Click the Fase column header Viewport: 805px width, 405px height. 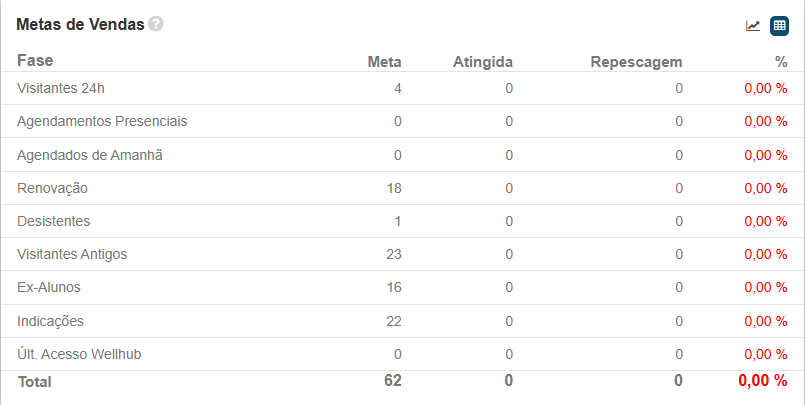click(x=35, y=61)
